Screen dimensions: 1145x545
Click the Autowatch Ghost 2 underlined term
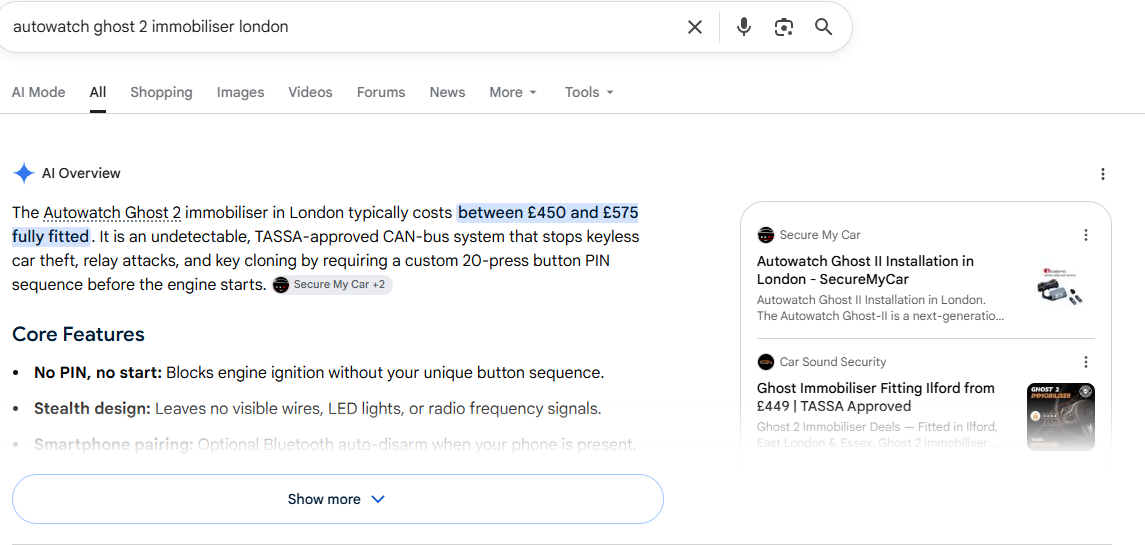(x=112, y=213)
